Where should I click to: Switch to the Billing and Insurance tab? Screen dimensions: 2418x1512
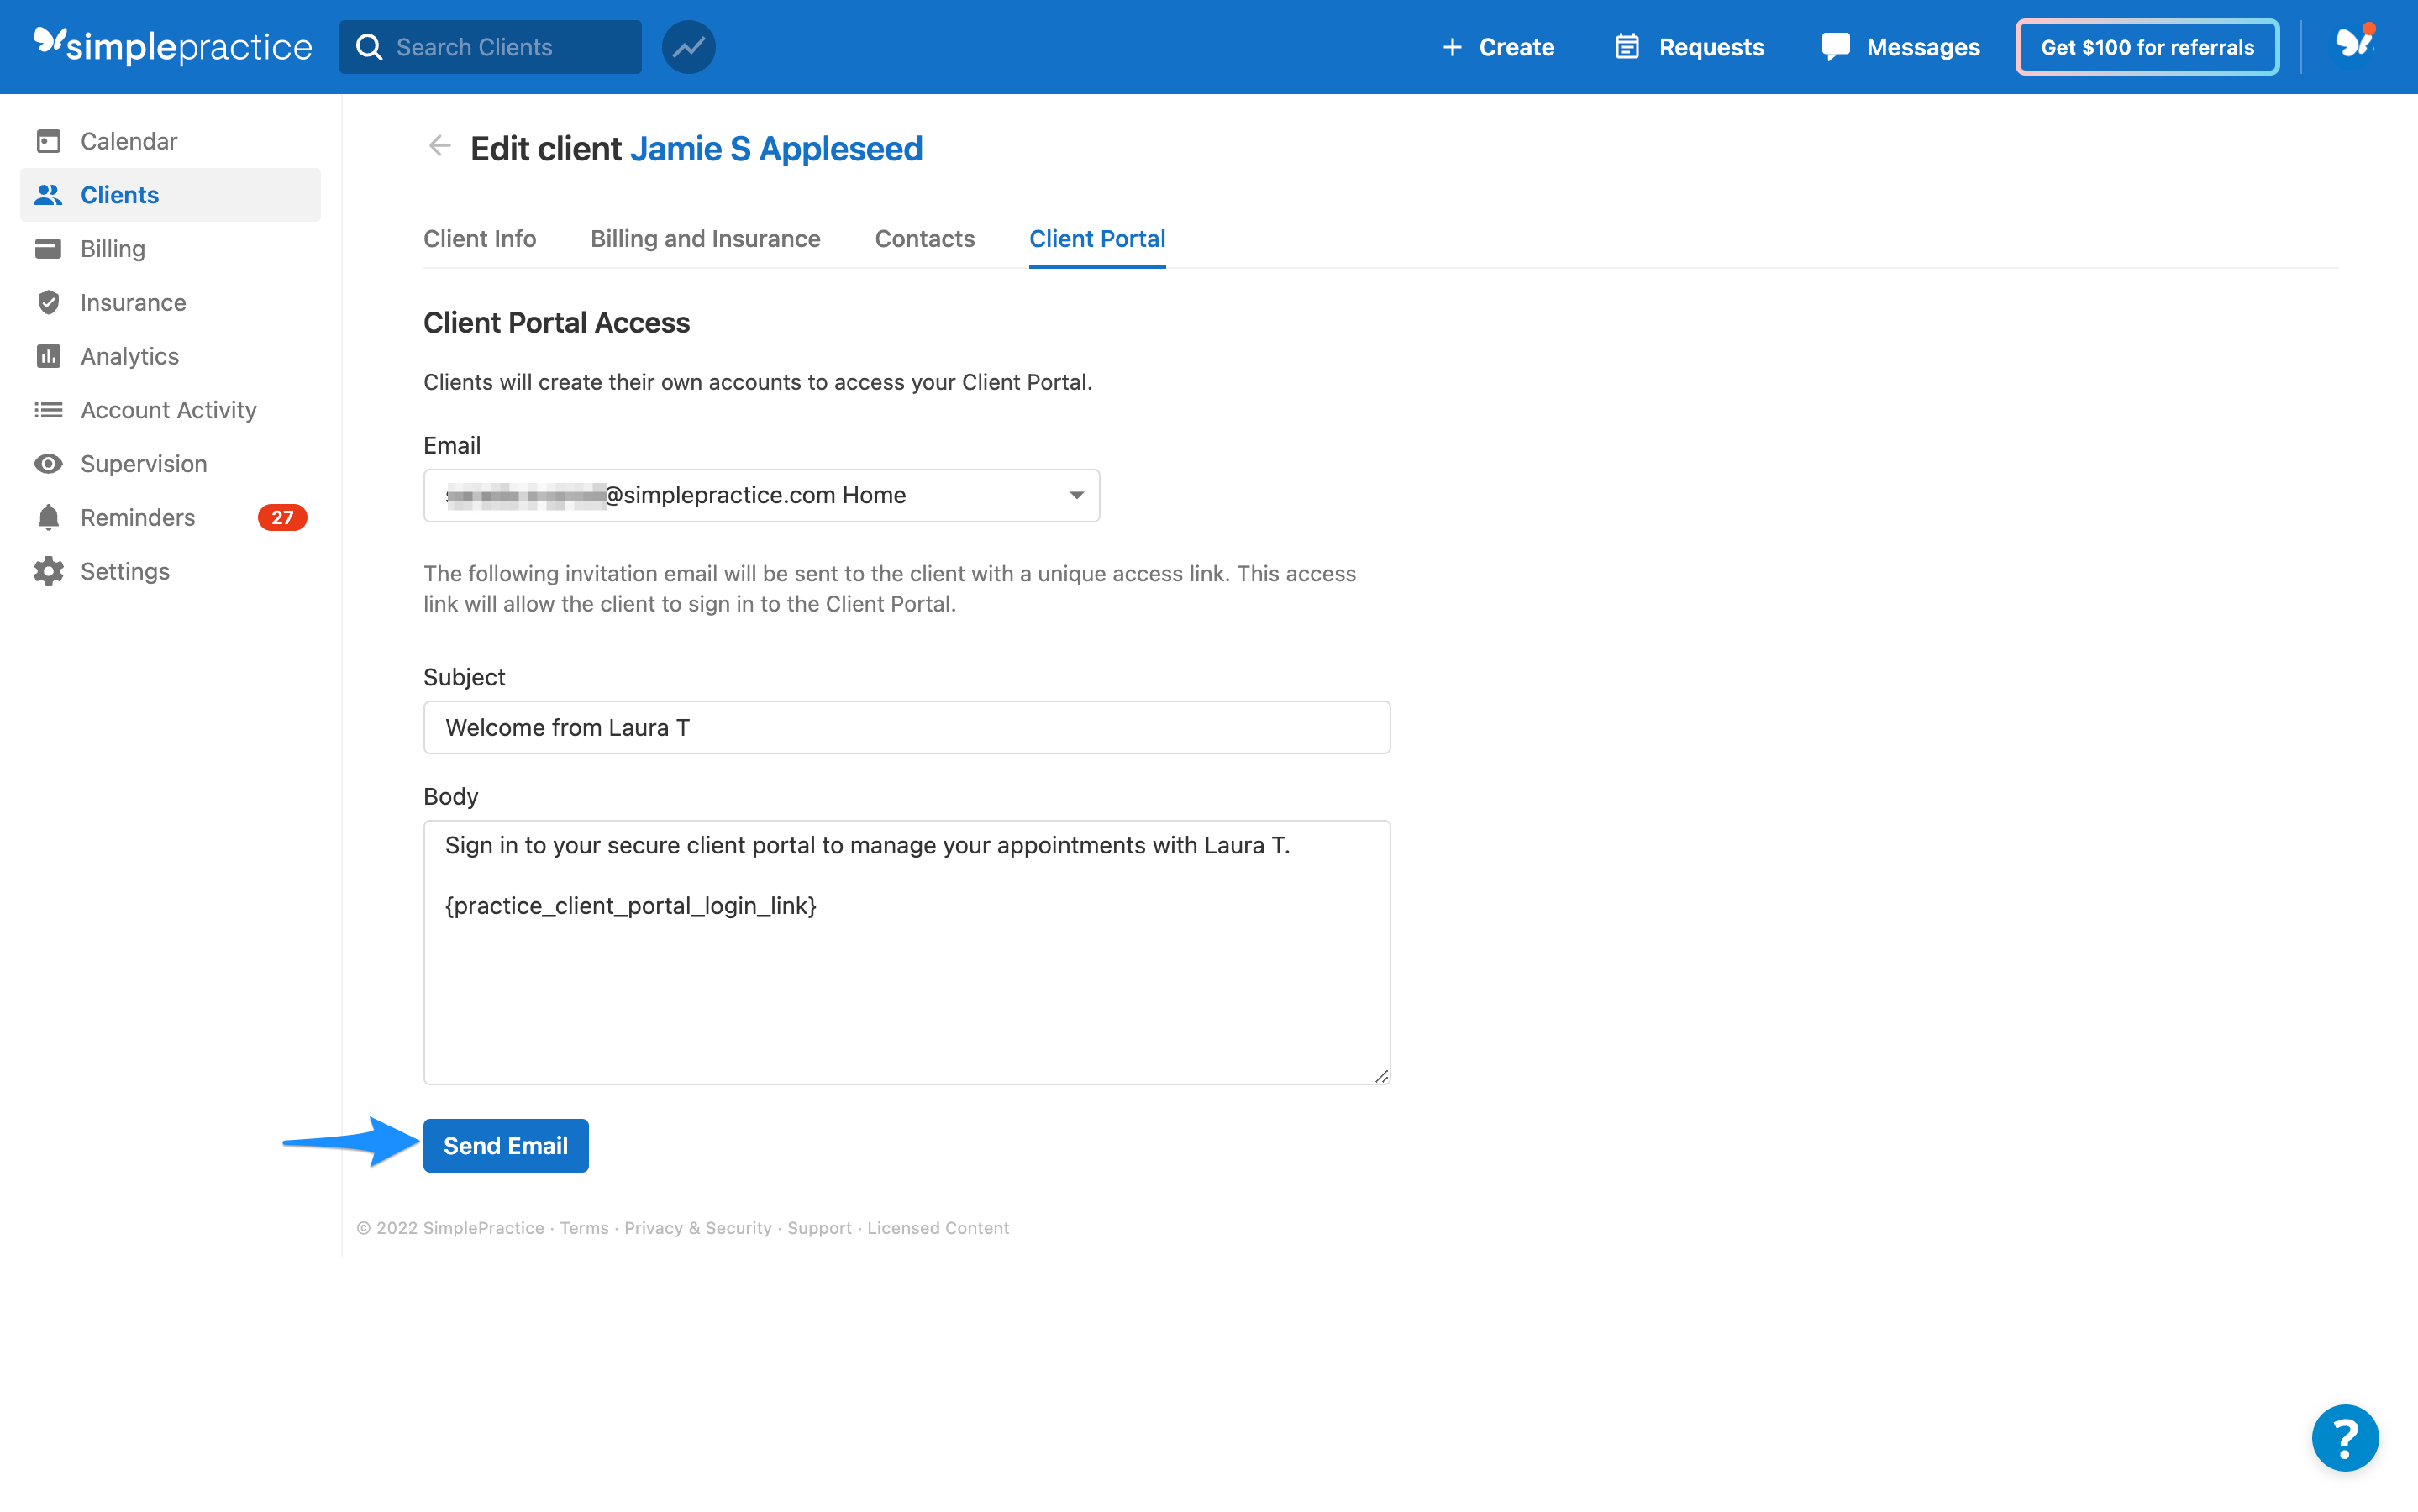coord(705,239)
